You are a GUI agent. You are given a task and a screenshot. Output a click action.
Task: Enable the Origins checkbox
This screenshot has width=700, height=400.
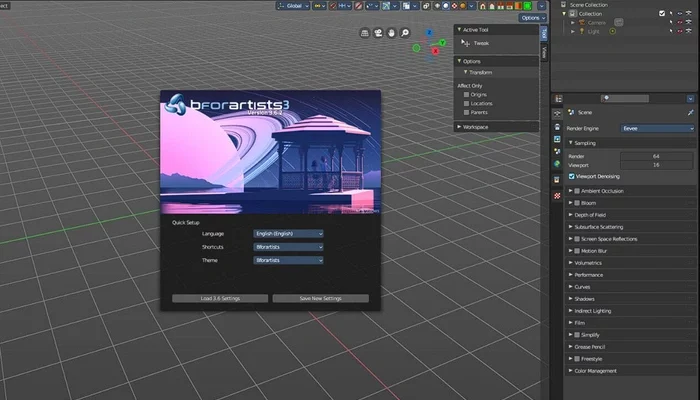pyautogui.click(x=466, y=95)
